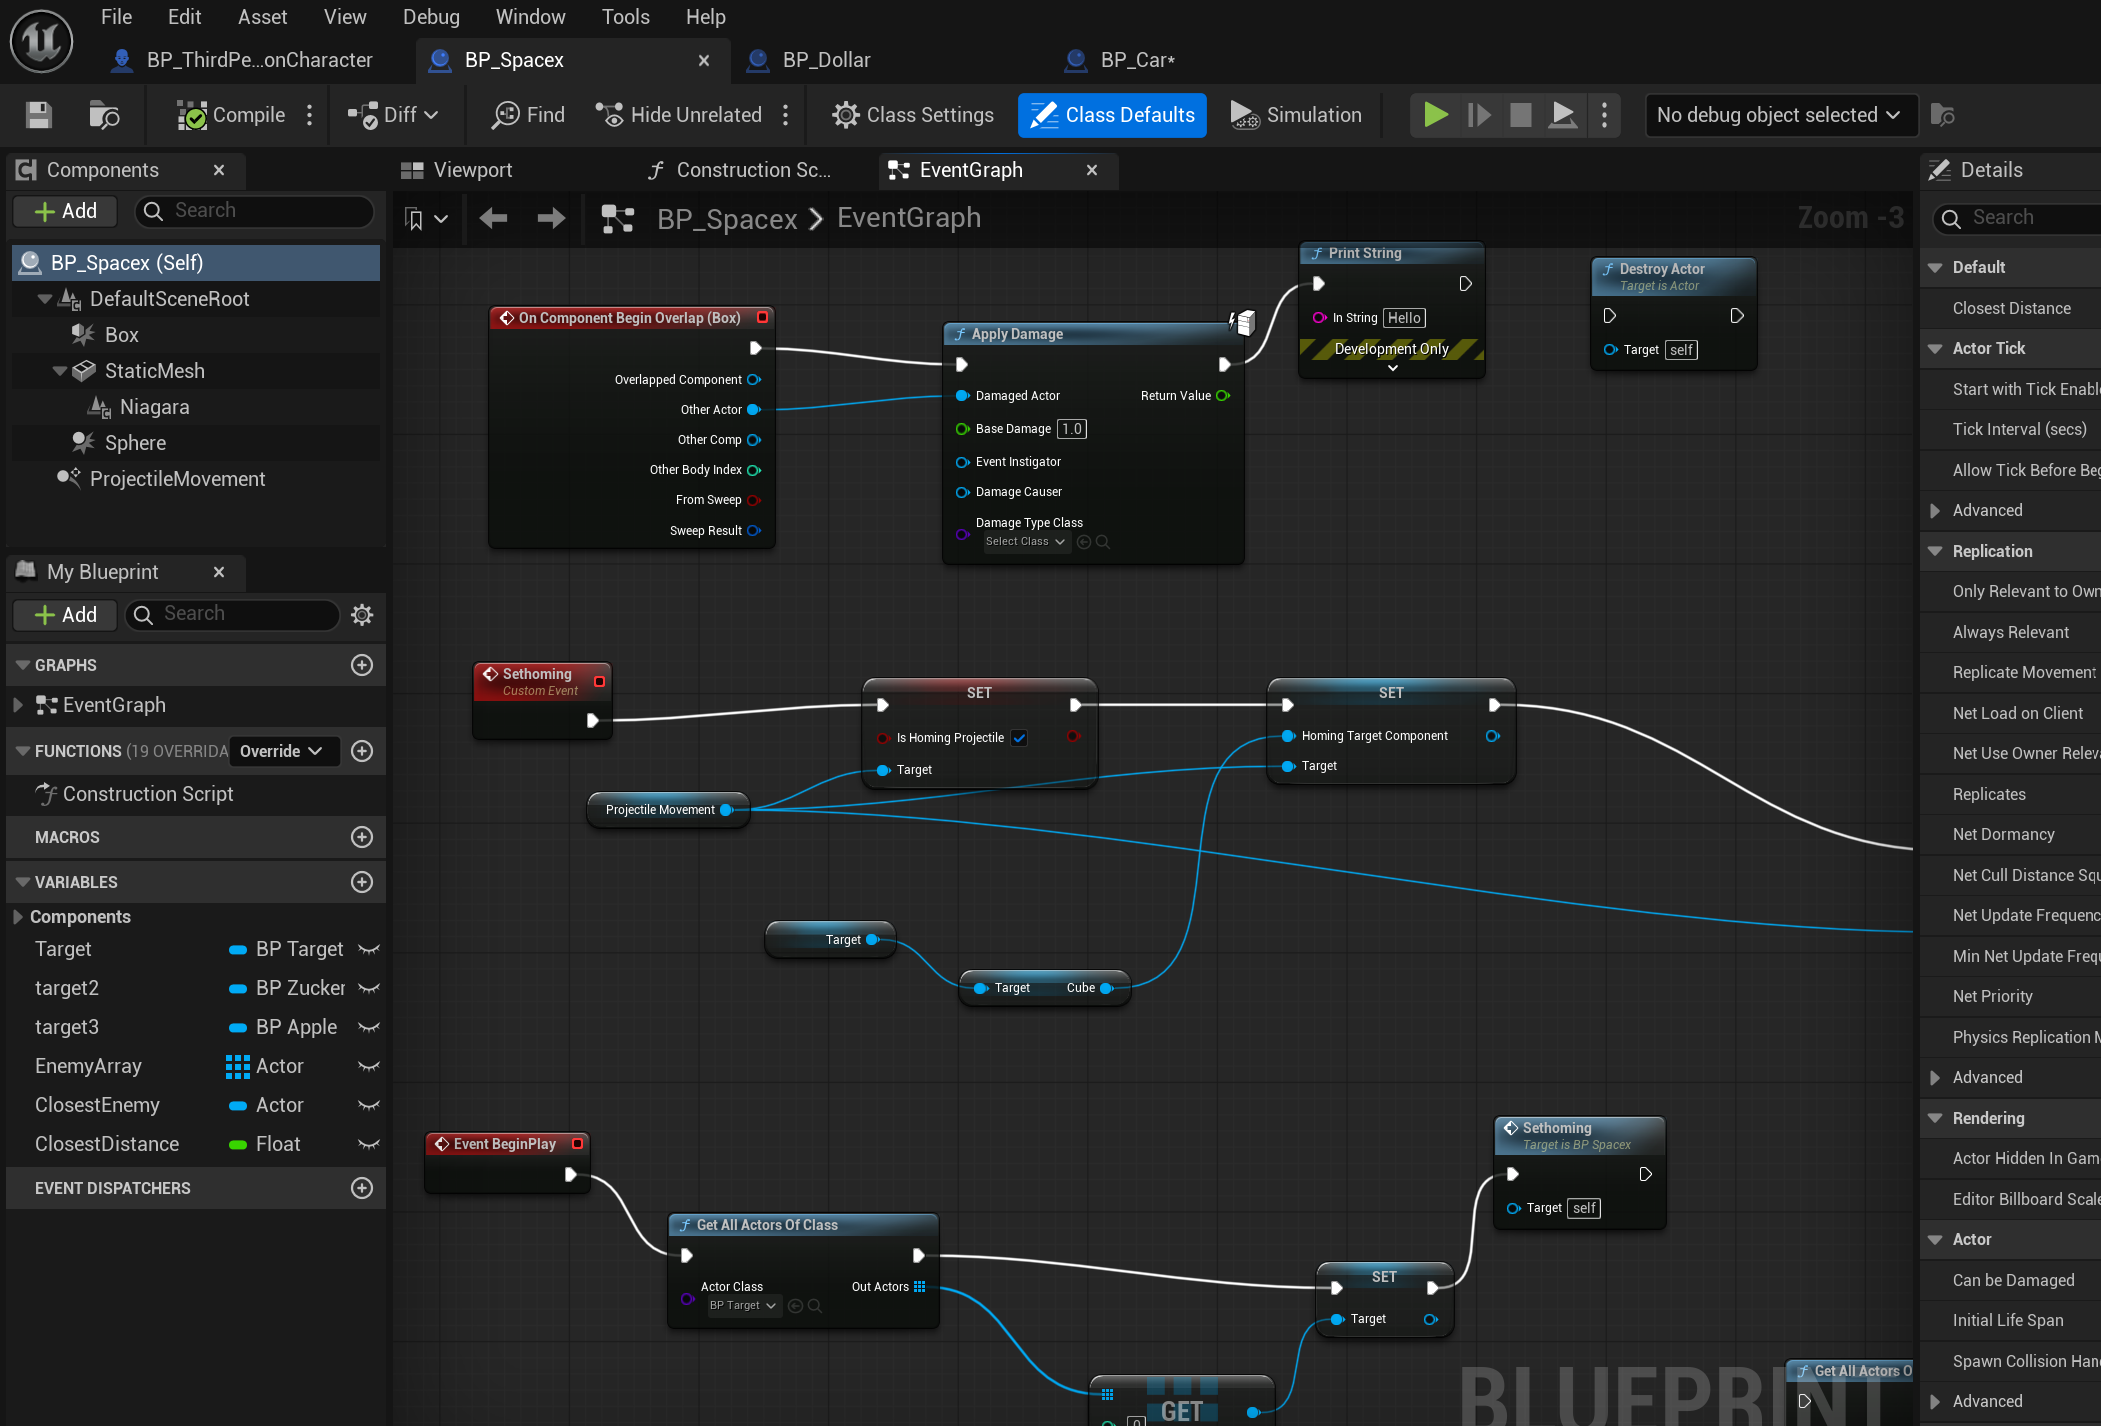Uncheck Is Homing Projectile checkbox
The image size is (2101, 1426).
[1019, 738]
